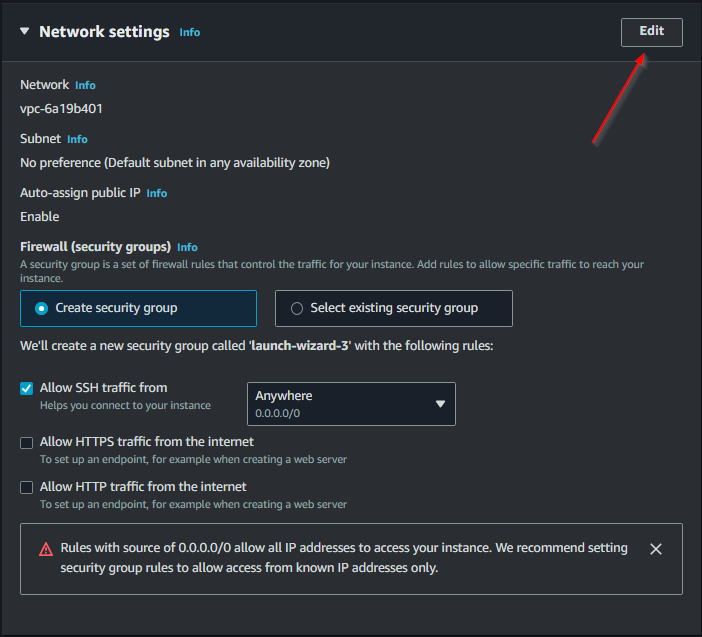Open the Info link next to Network
This screenshot has width=702, height=637.
[x=85, y=86]
